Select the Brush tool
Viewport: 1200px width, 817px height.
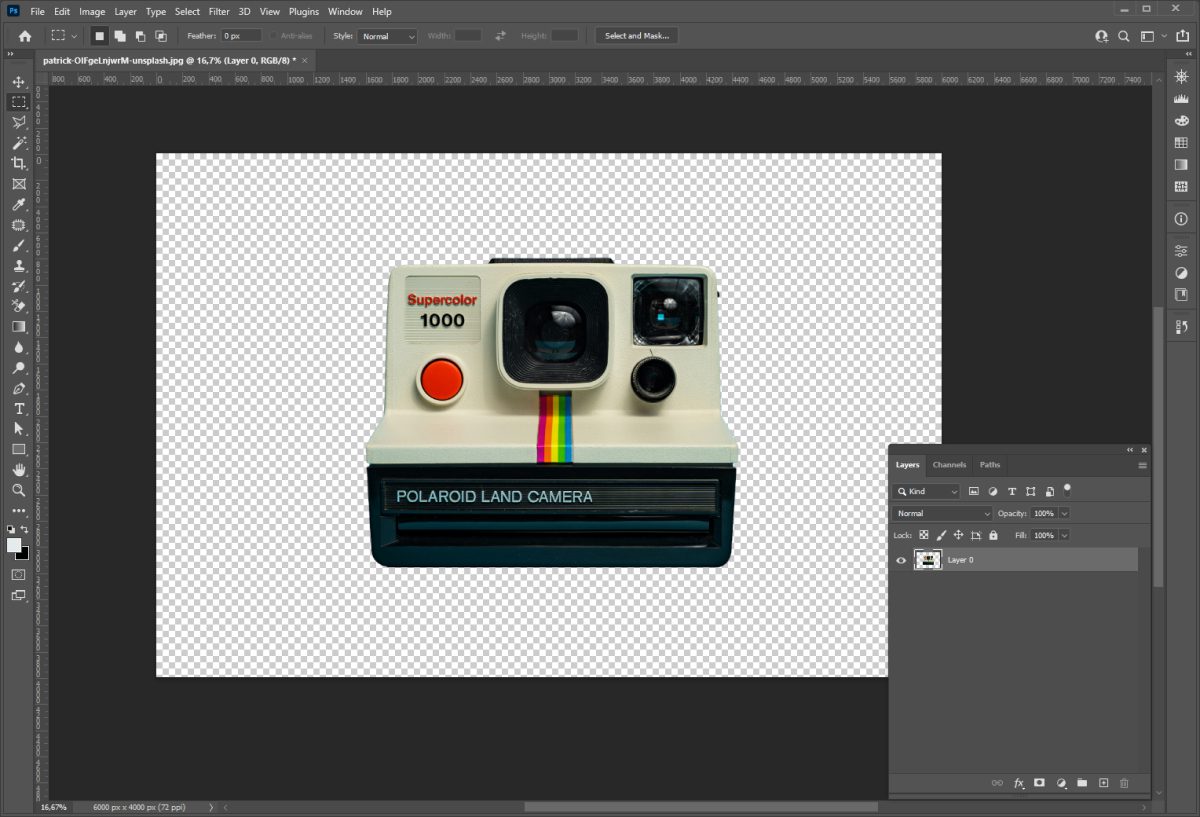18,245
